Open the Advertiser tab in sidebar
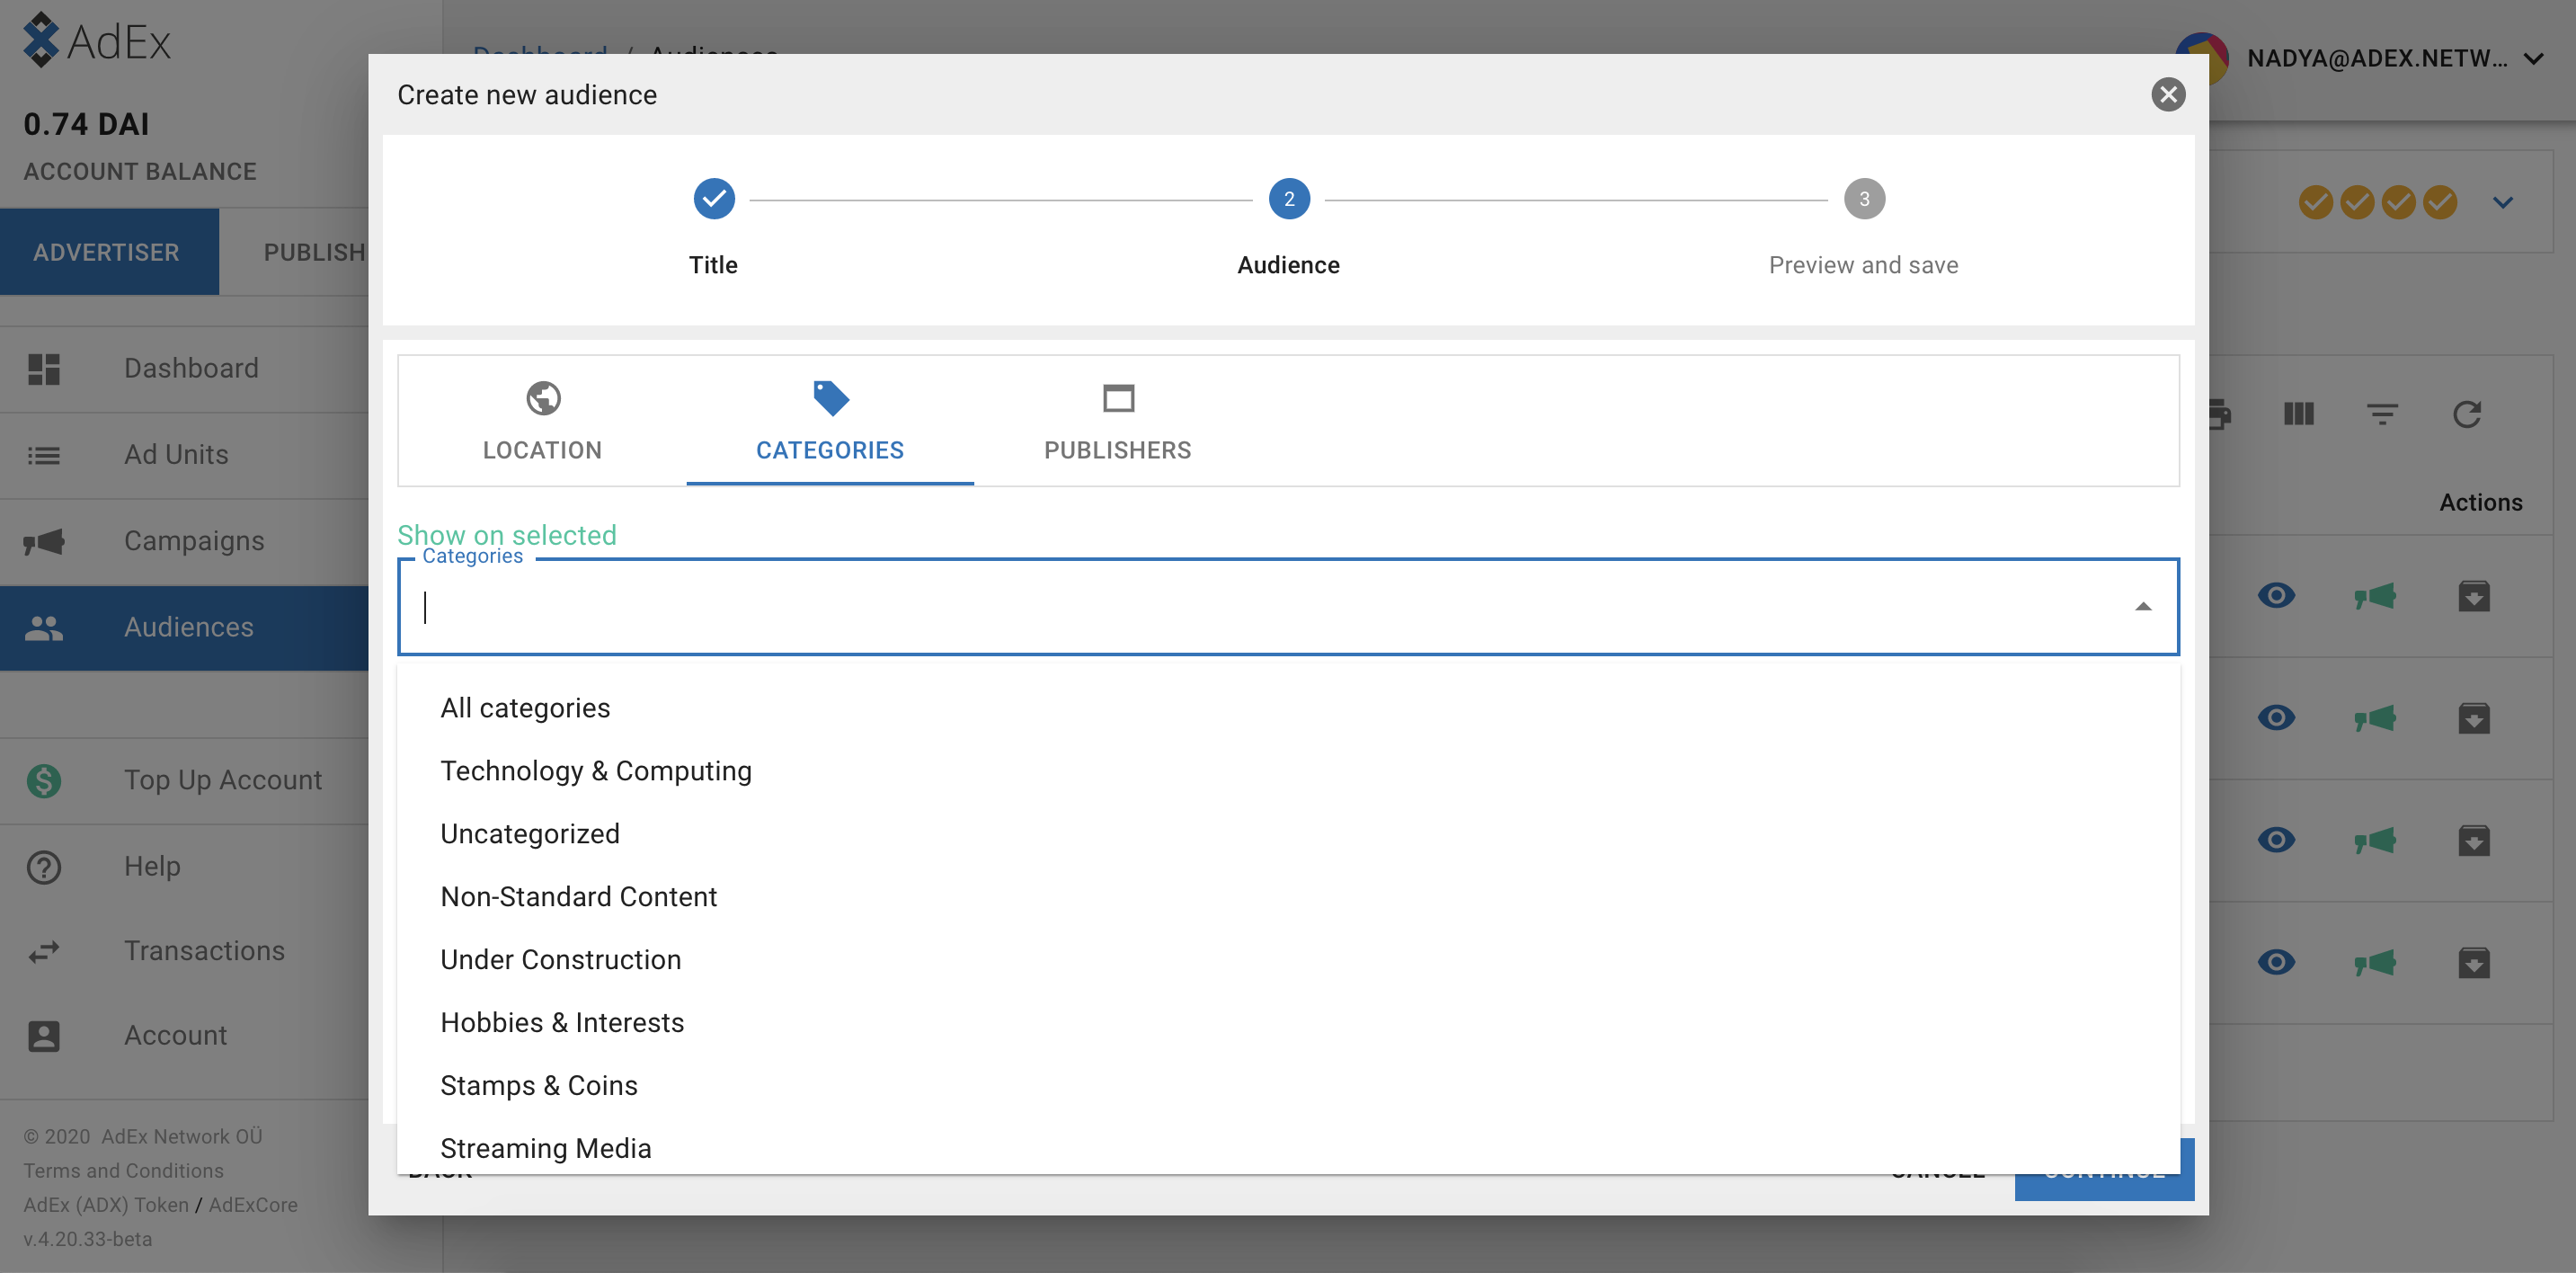 pos(108,252)
